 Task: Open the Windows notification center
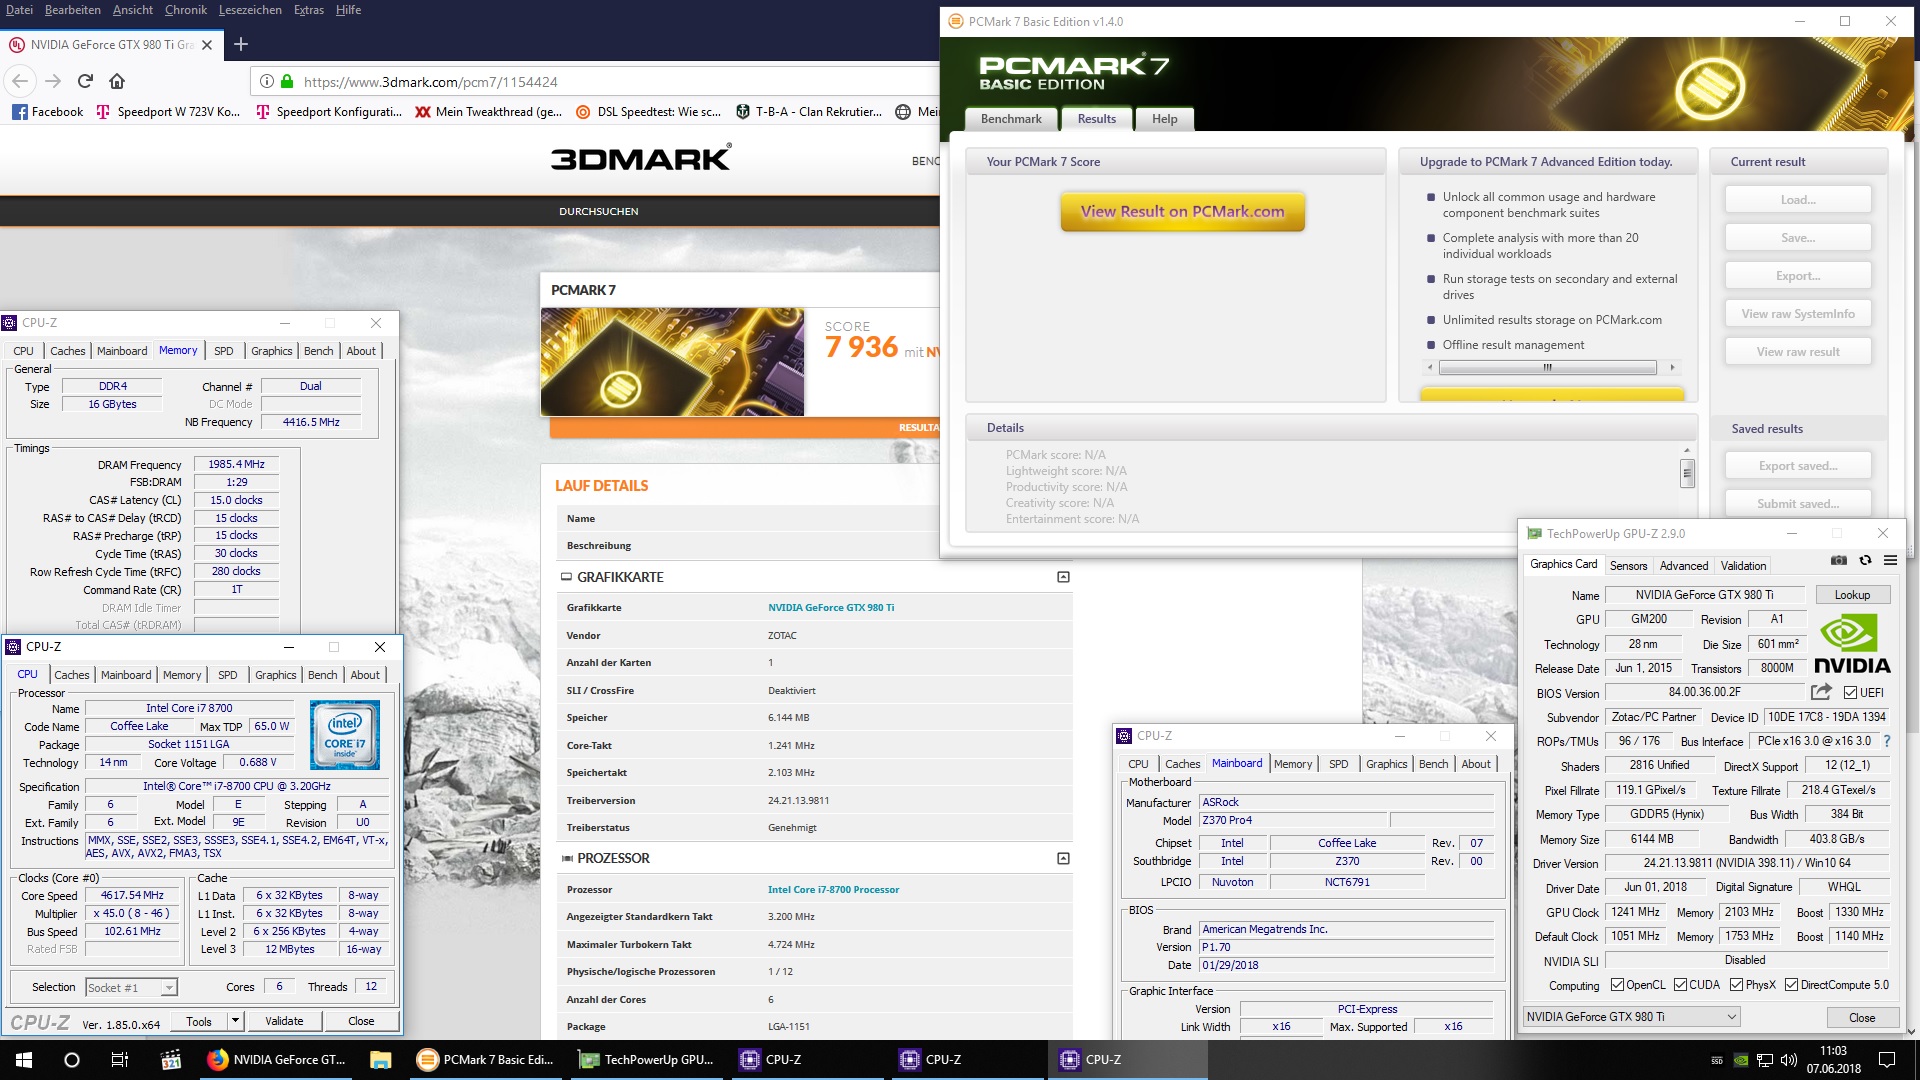point(1887,1060)
